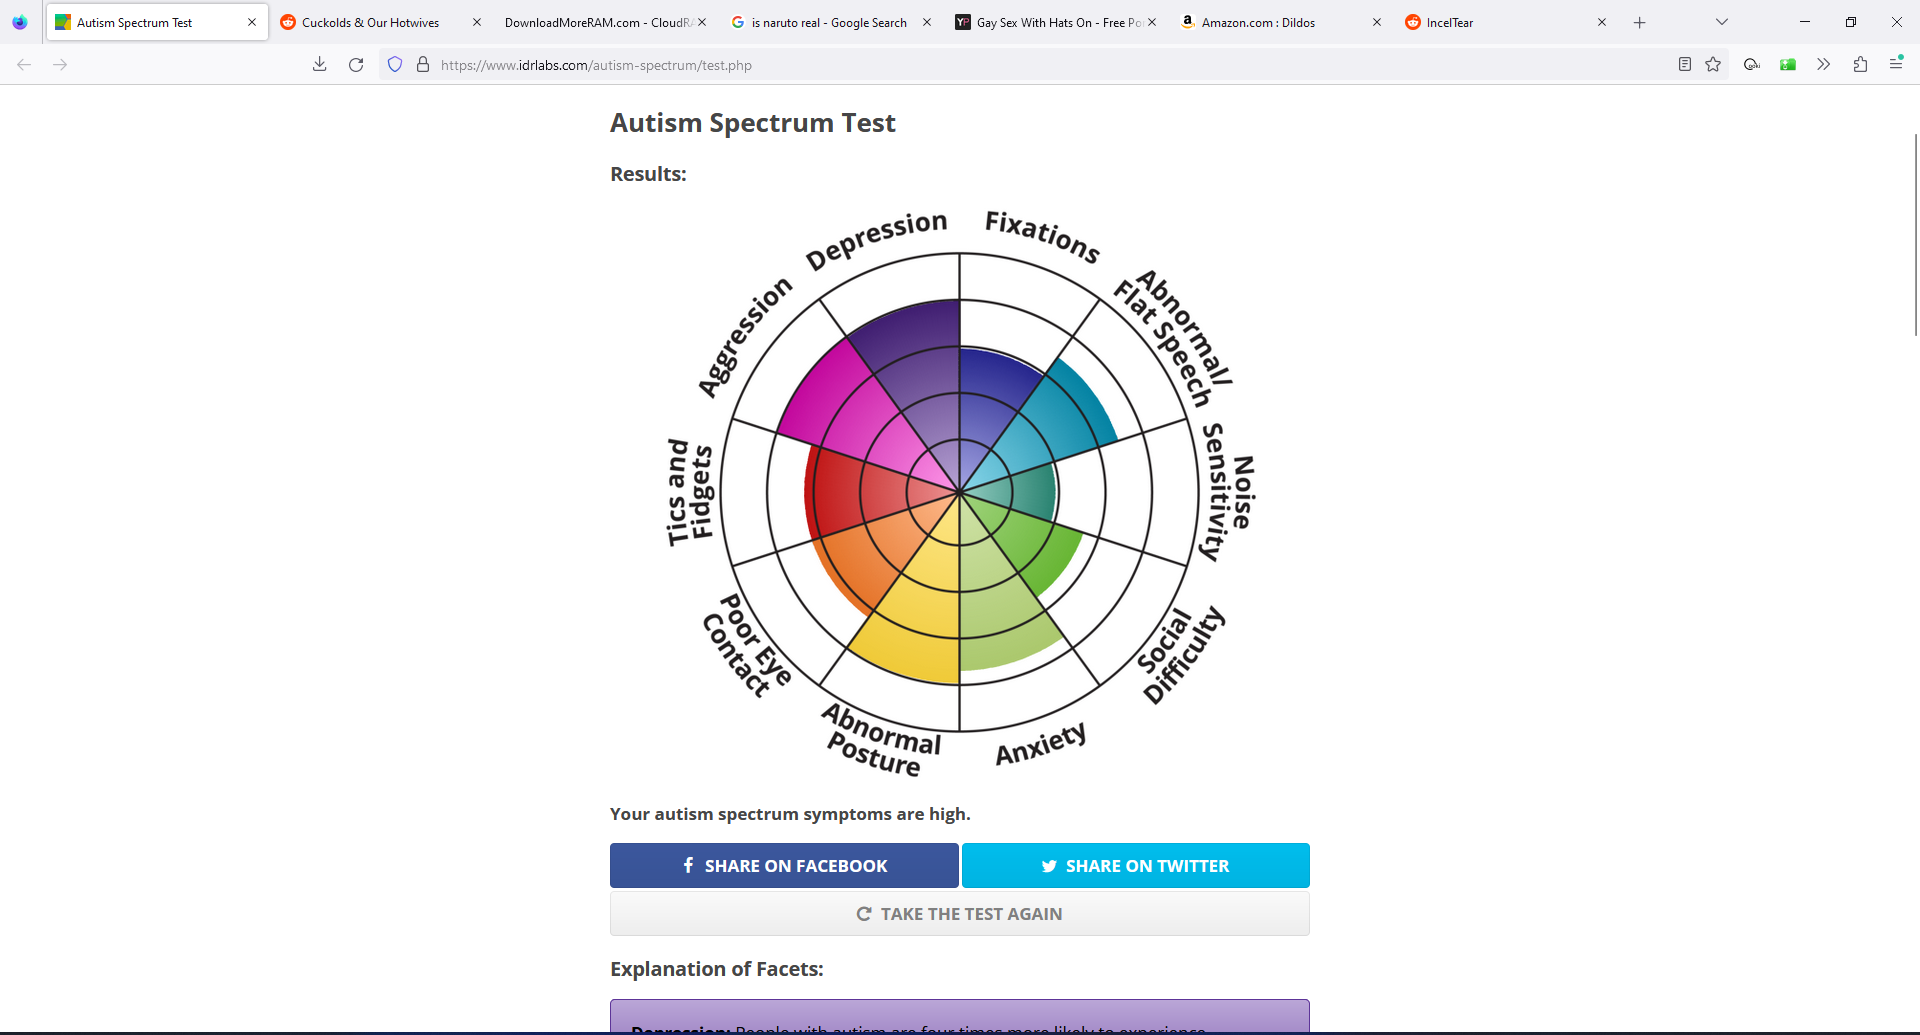The height and width of the screenshot is (1035, 1920).
Task: Open a new tab with plus
Action: click(1640, 22)
